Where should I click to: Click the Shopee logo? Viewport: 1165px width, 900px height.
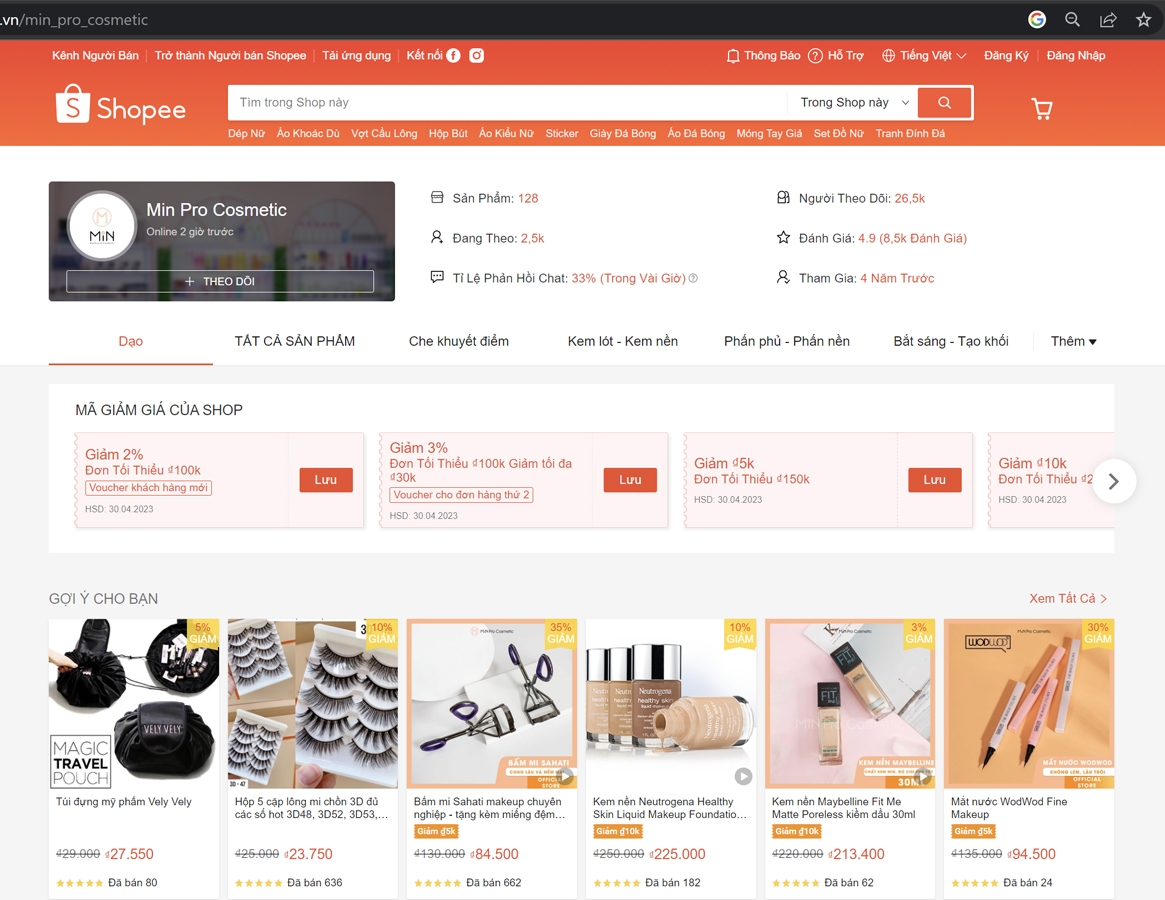point(120,104)
